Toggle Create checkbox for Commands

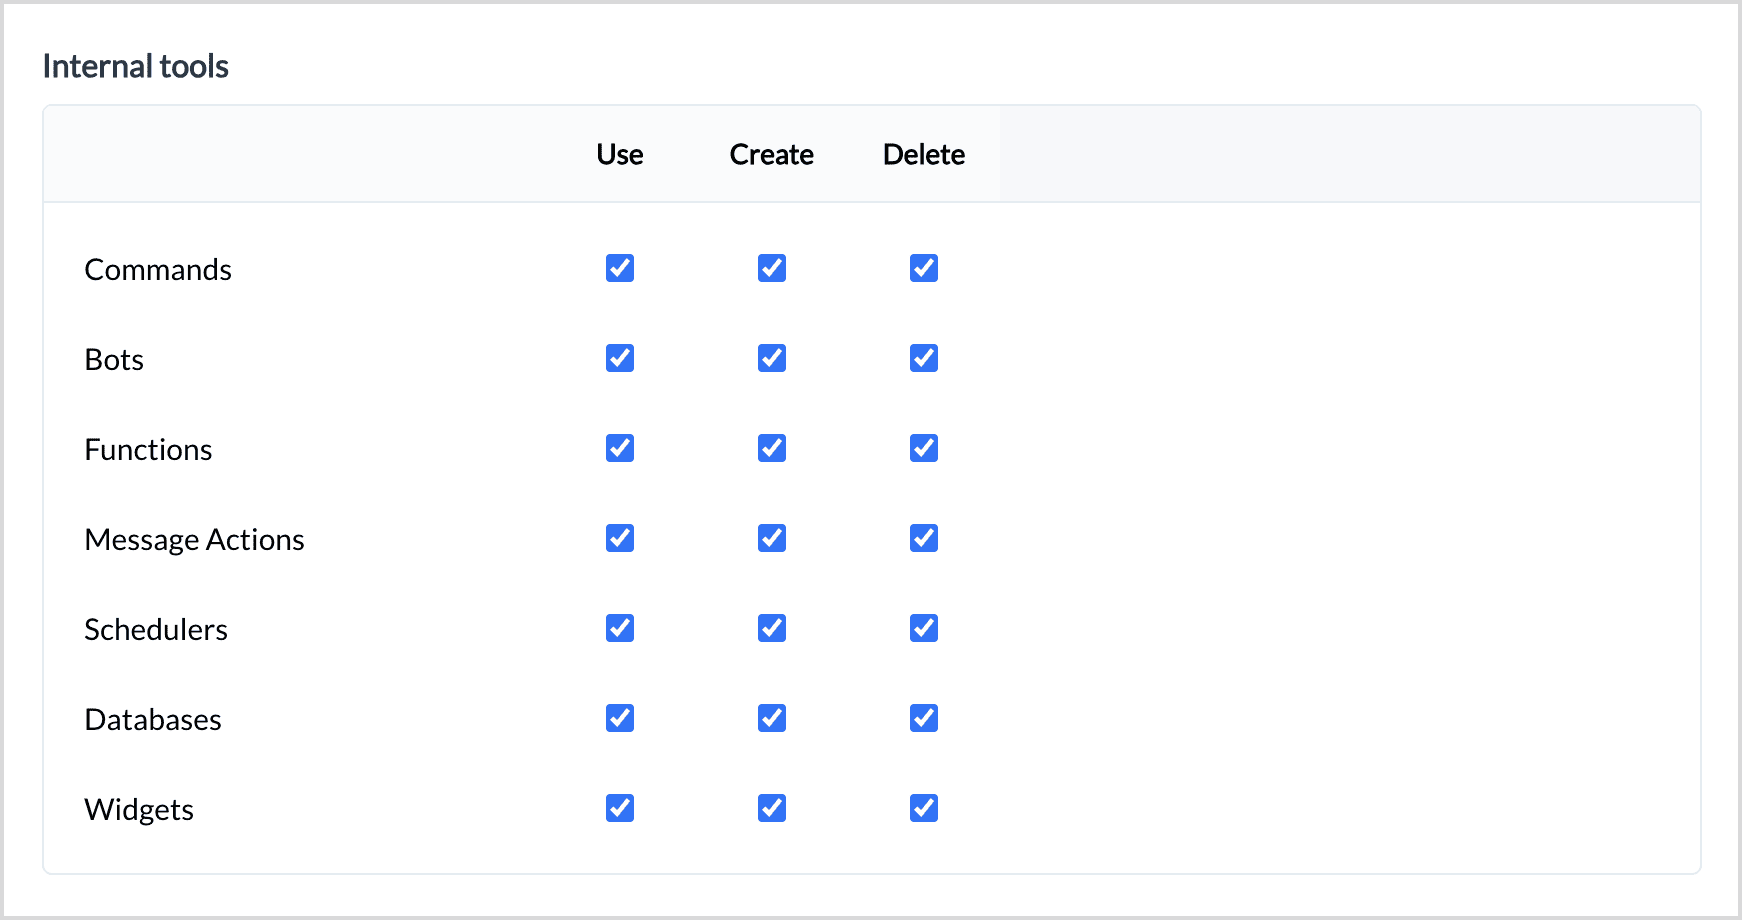pyautogui.click(x=772, y=268)
